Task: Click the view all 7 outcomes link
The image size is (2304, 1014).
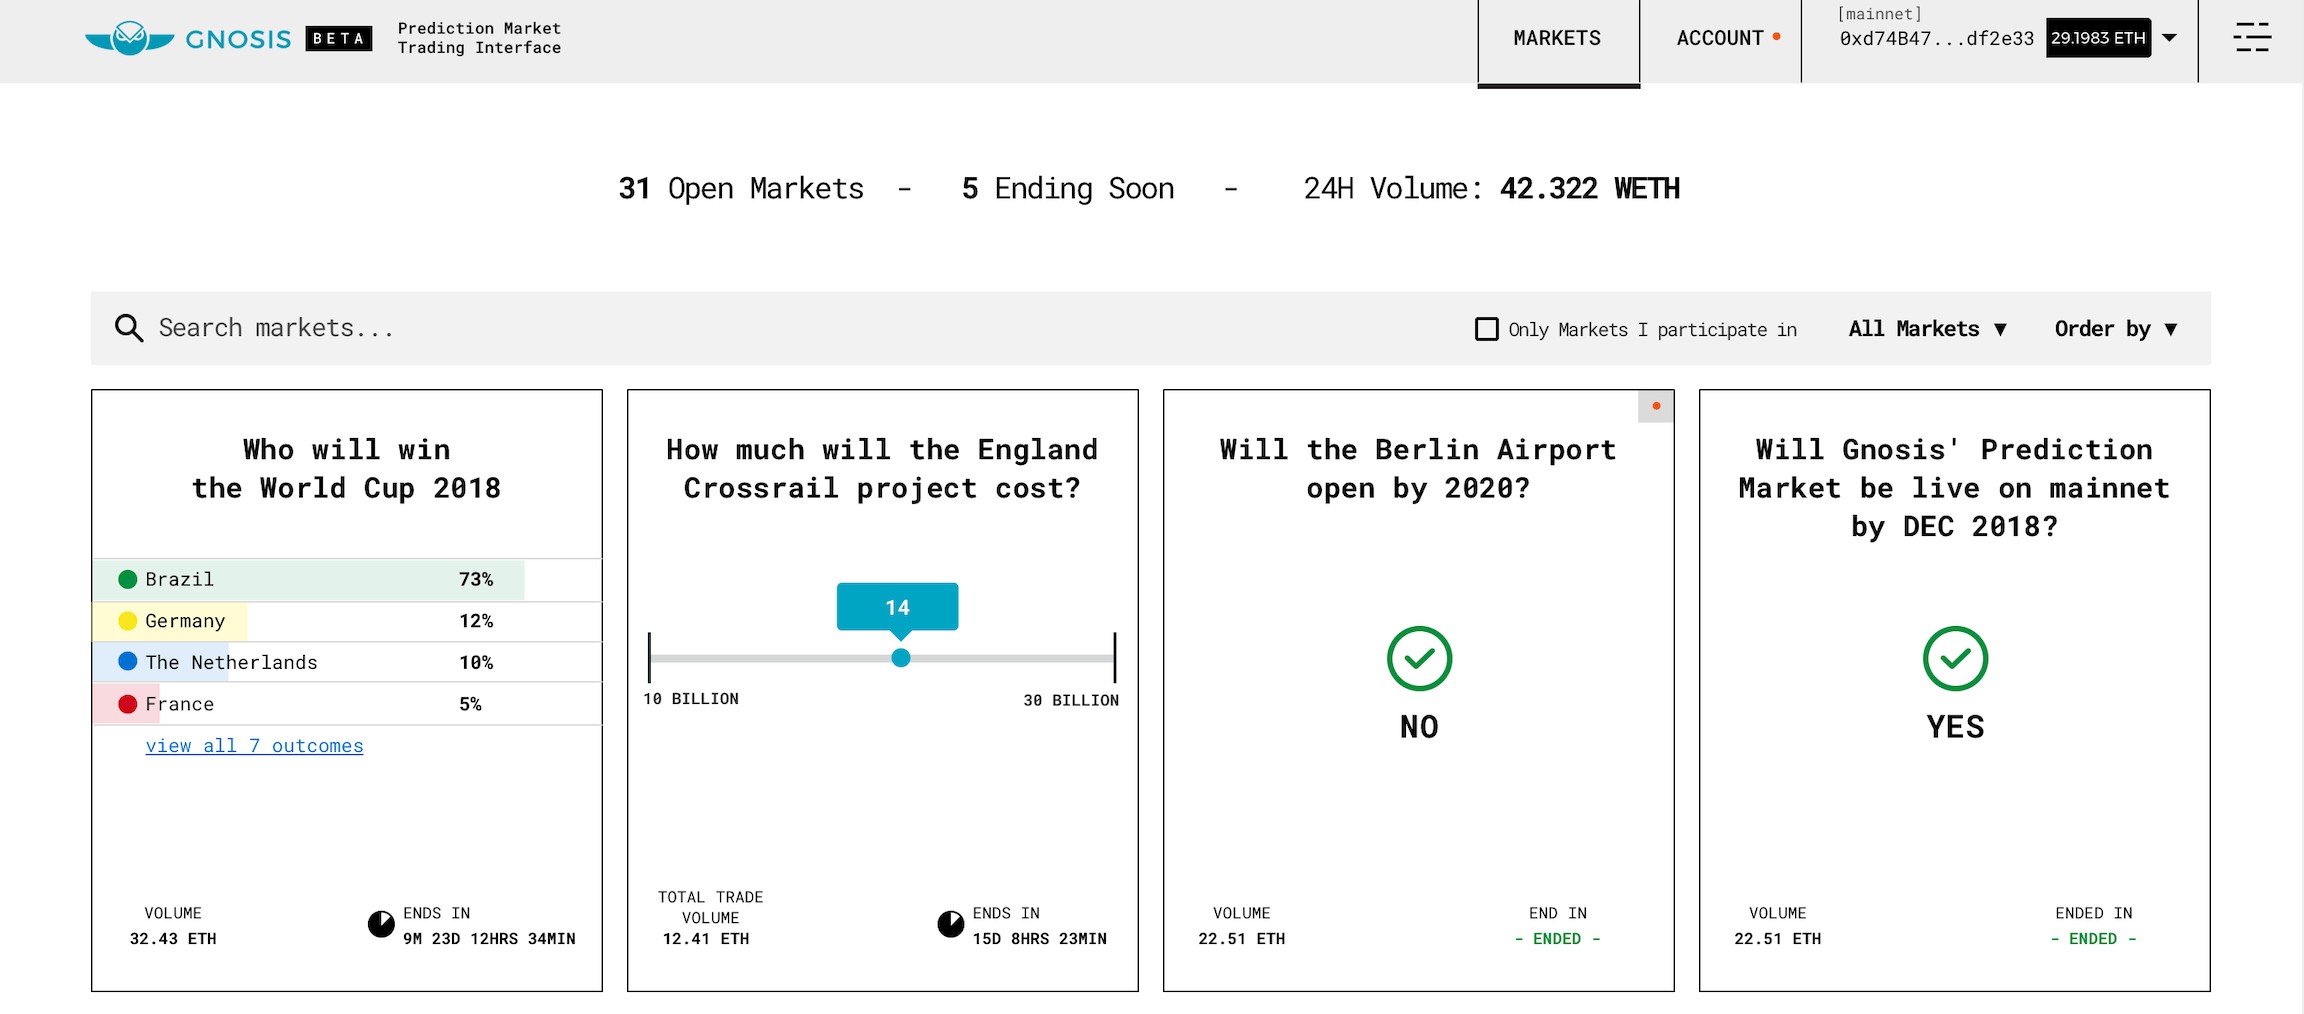Action: point(254,746)
